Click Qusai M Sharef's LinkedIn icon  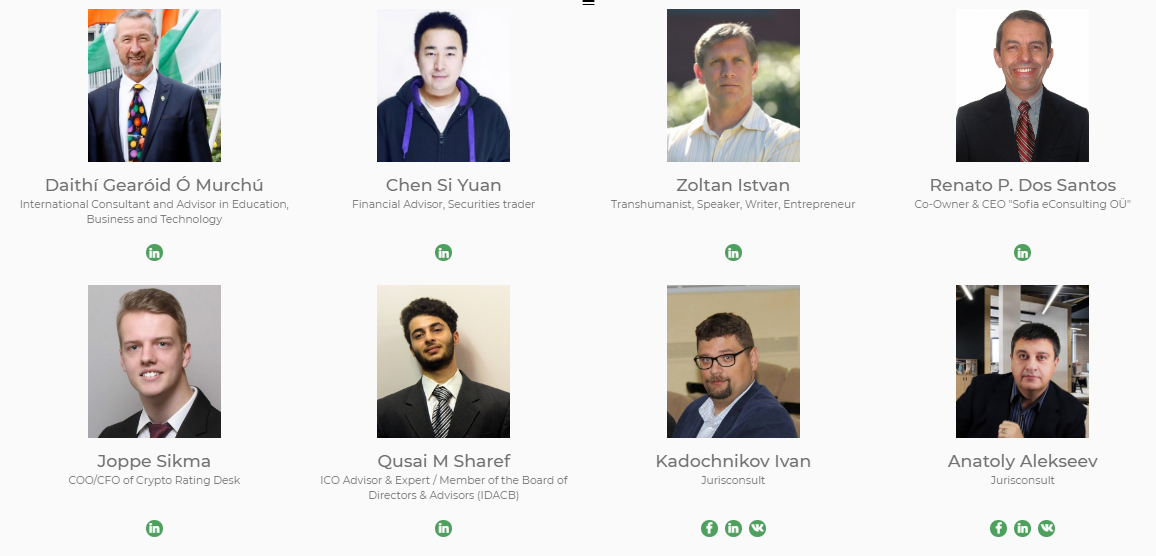pyautogui.click(x=443, y=528)
